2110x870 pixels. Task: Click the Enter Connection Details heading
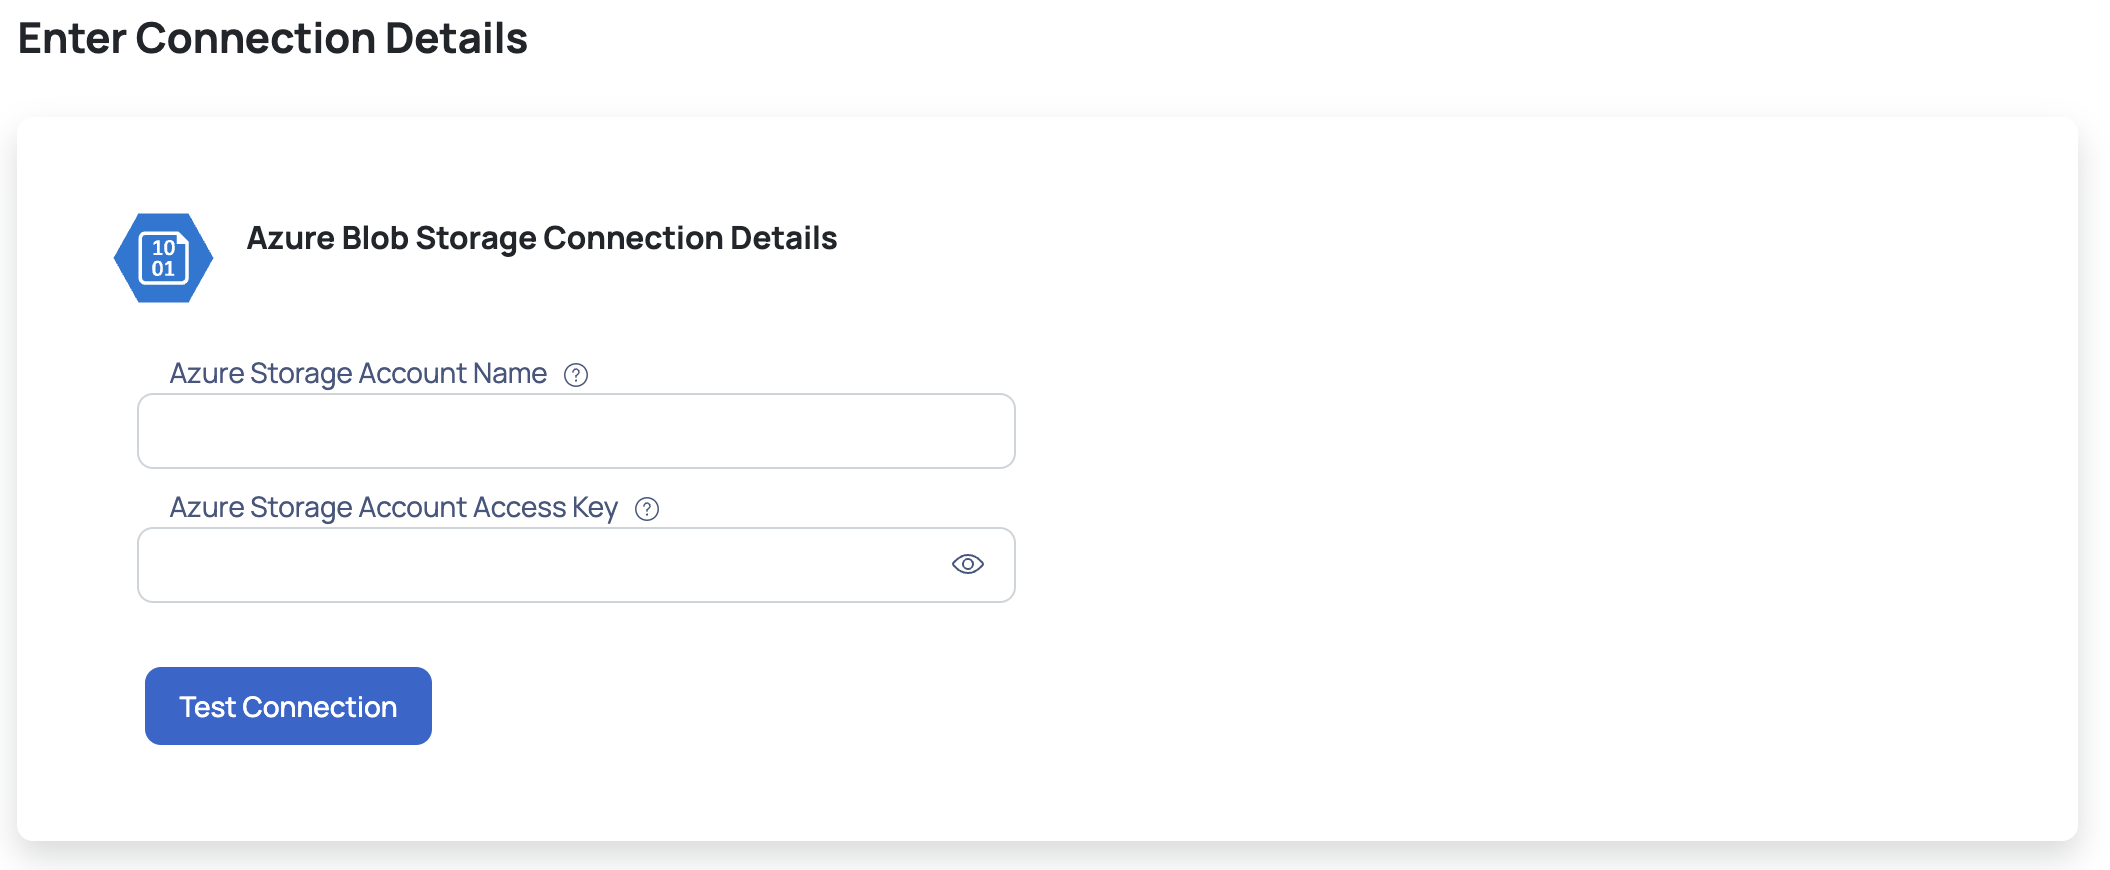tap(273, 39)
